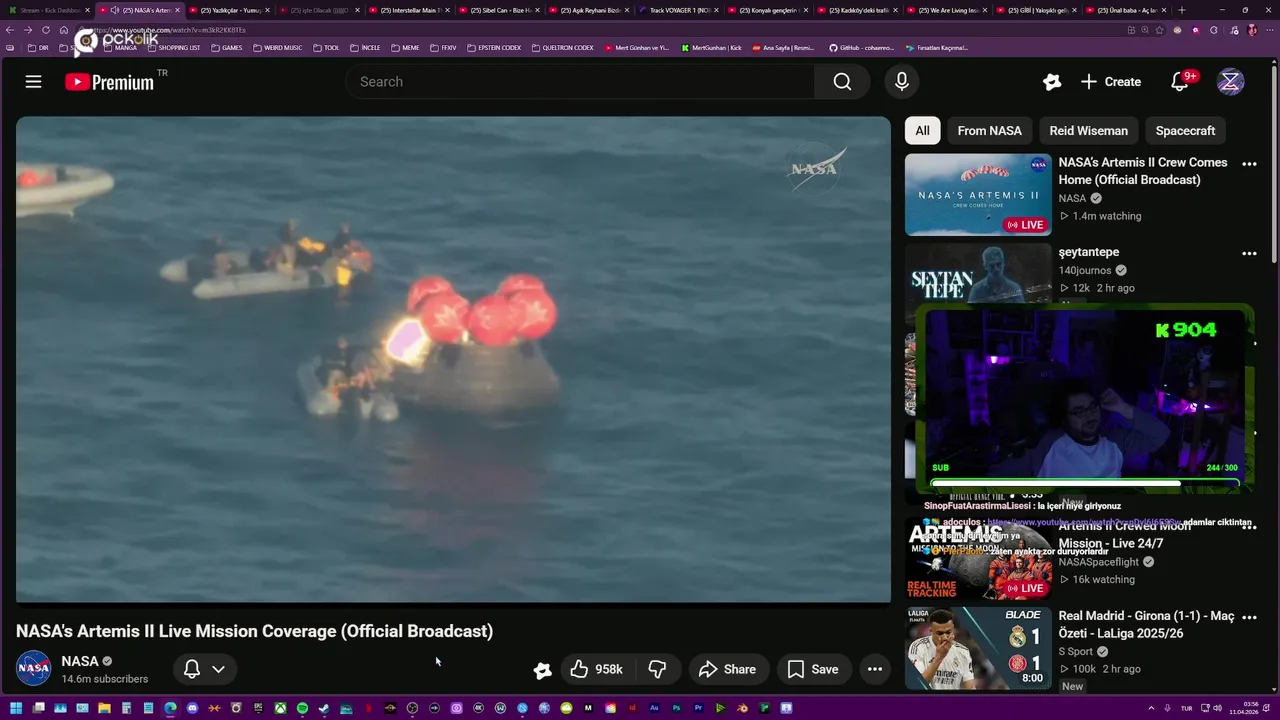
Task: Open Spotify from the taskbar
Action: click(302, 708)
